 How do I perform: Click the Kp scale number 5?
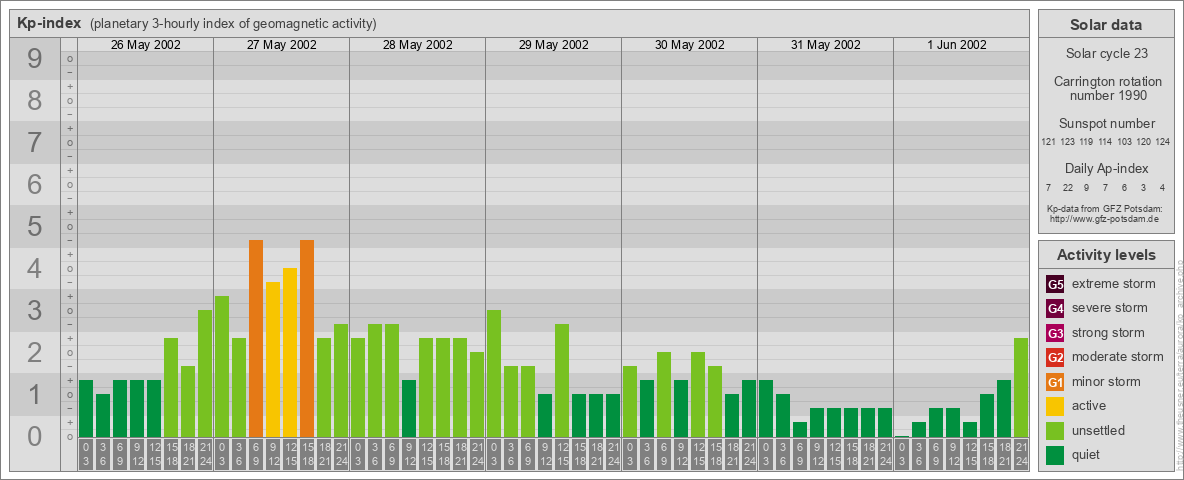pyautogui.click(x=35, y=227)
